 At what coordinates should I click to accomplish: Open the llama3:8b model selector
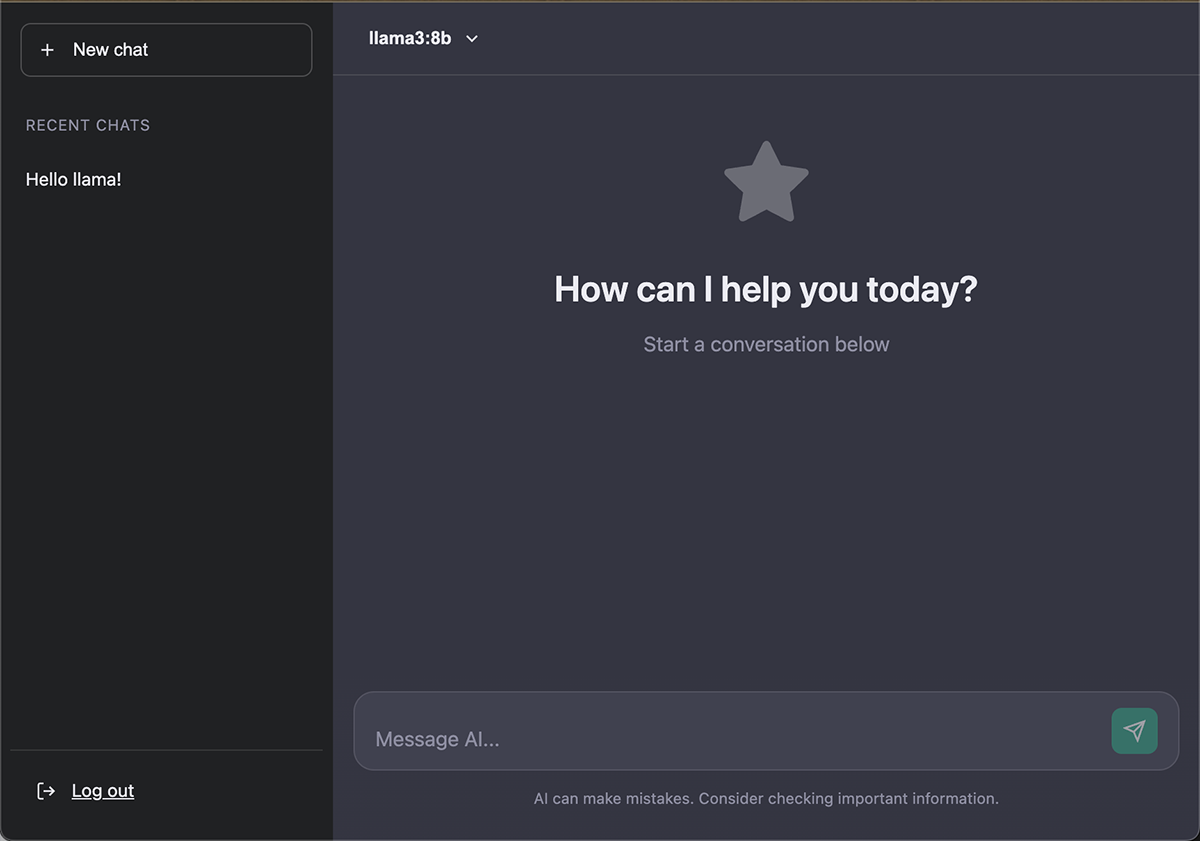pos(424,39)
